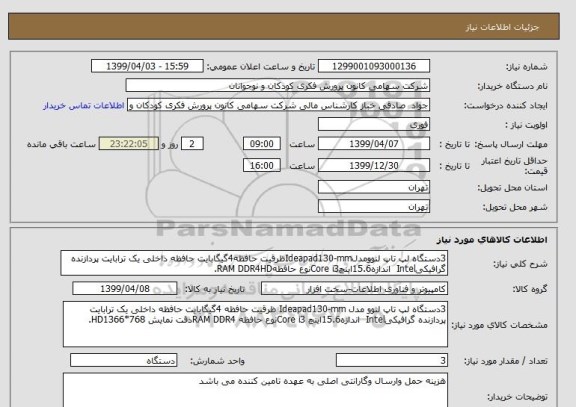
Task: Select the response deadline date 1399/04/07
Action: 374,144
